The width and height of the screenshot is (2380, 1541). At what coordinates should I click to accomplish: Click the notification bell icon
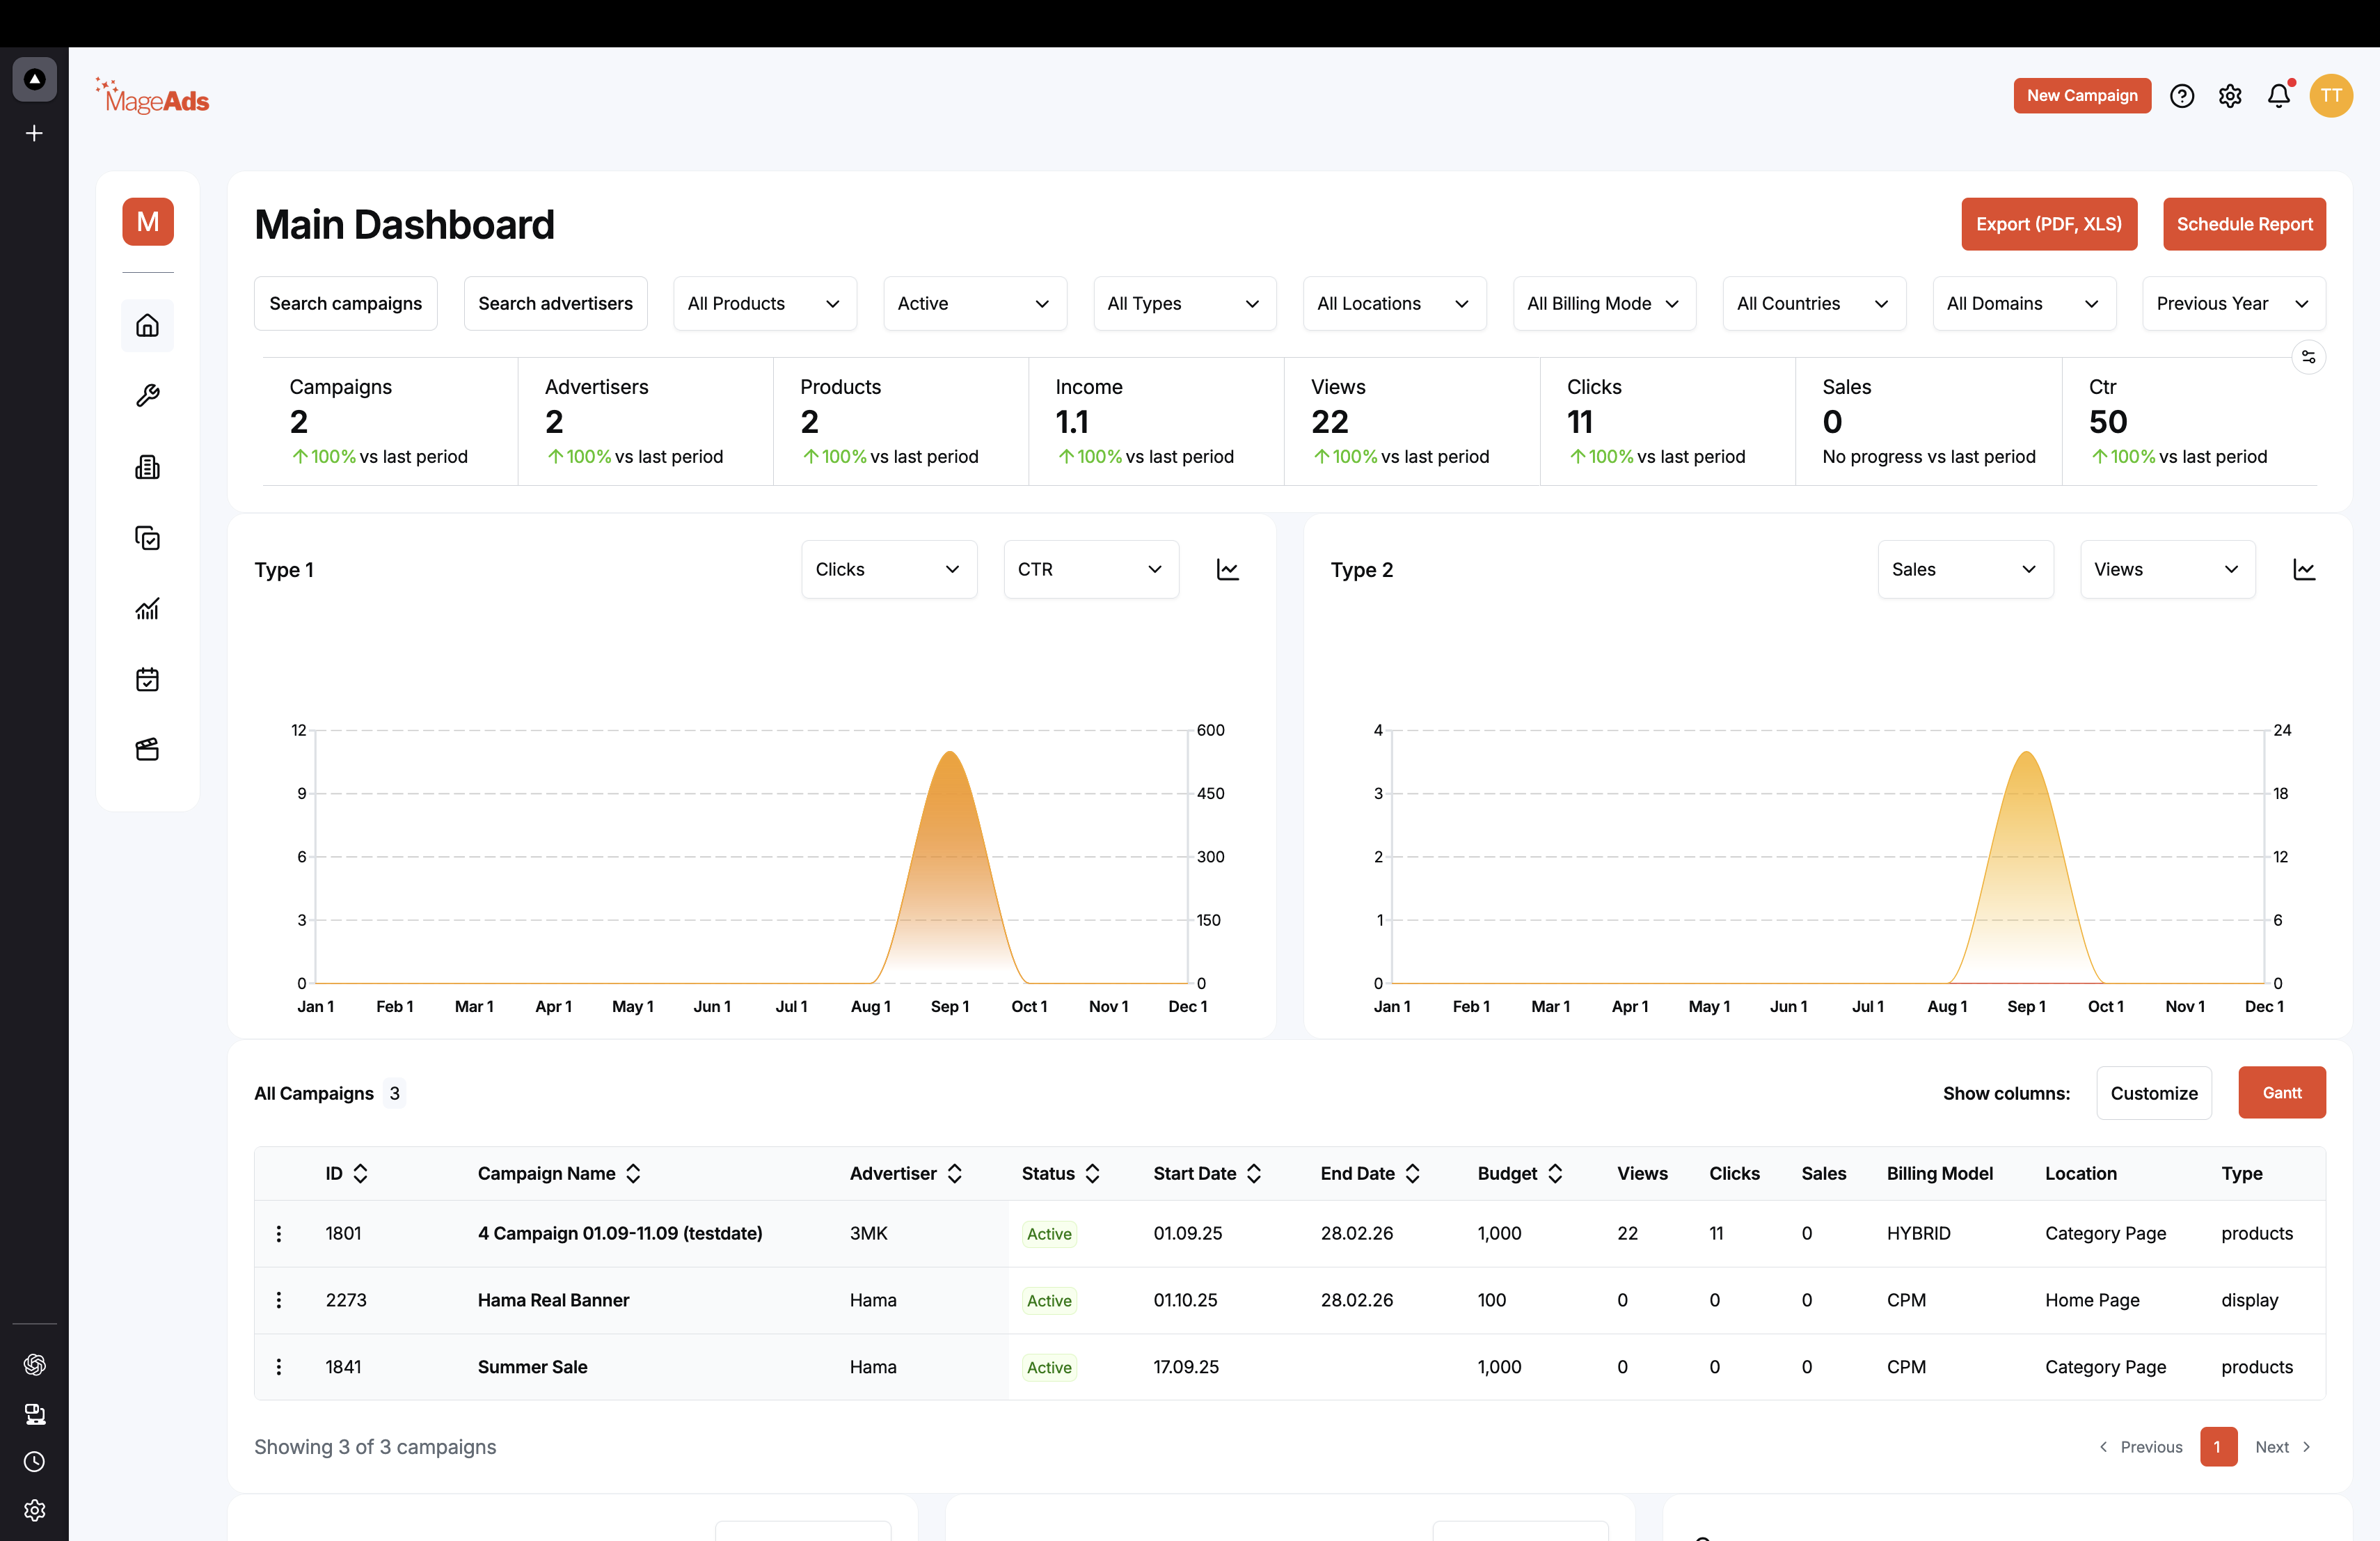[2279, 96]
